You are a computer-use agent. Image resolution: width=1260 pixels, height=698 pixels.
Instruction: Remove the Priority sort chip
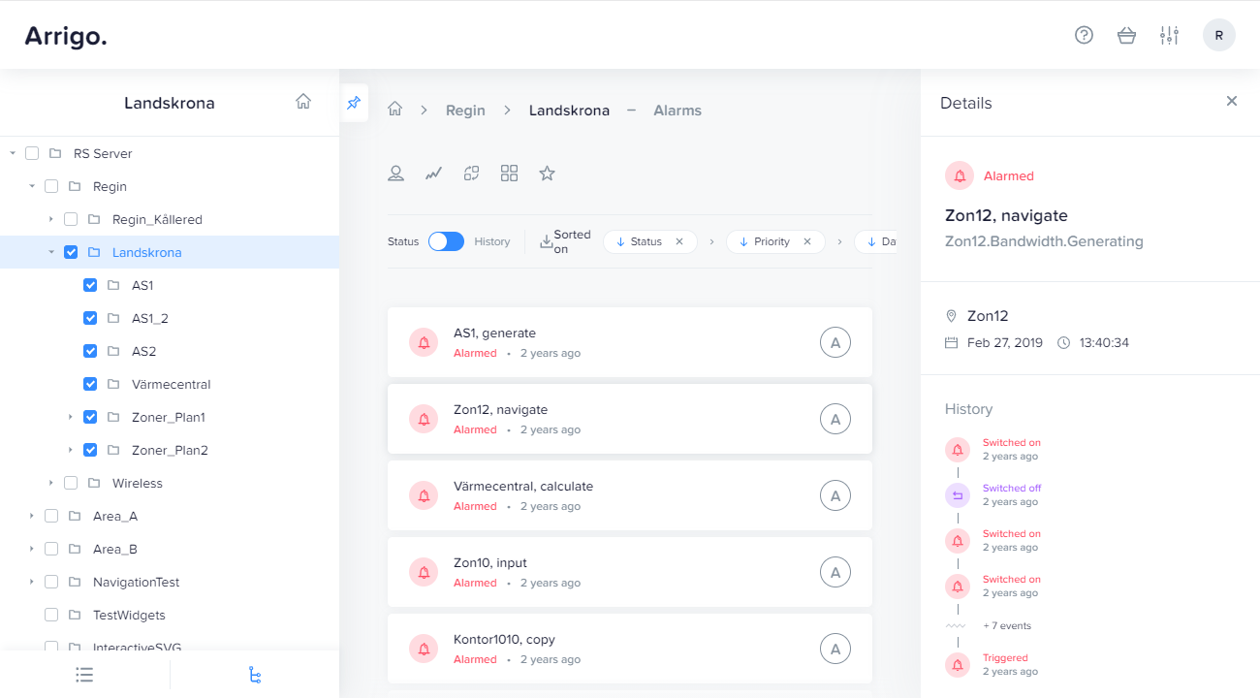(x=807, y=241)
